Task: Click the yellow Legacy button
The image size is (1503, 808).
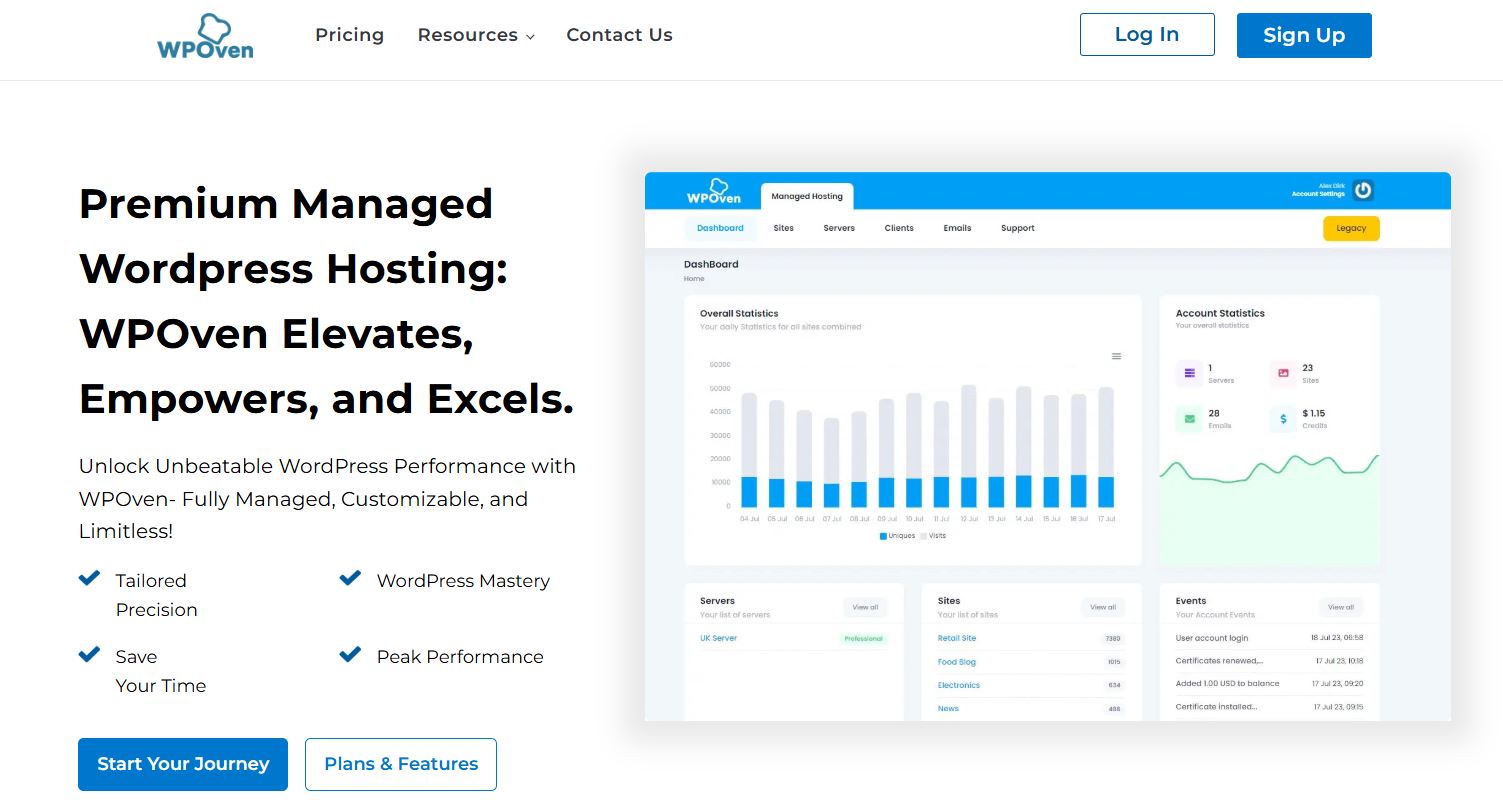Action: (1351, 228)
